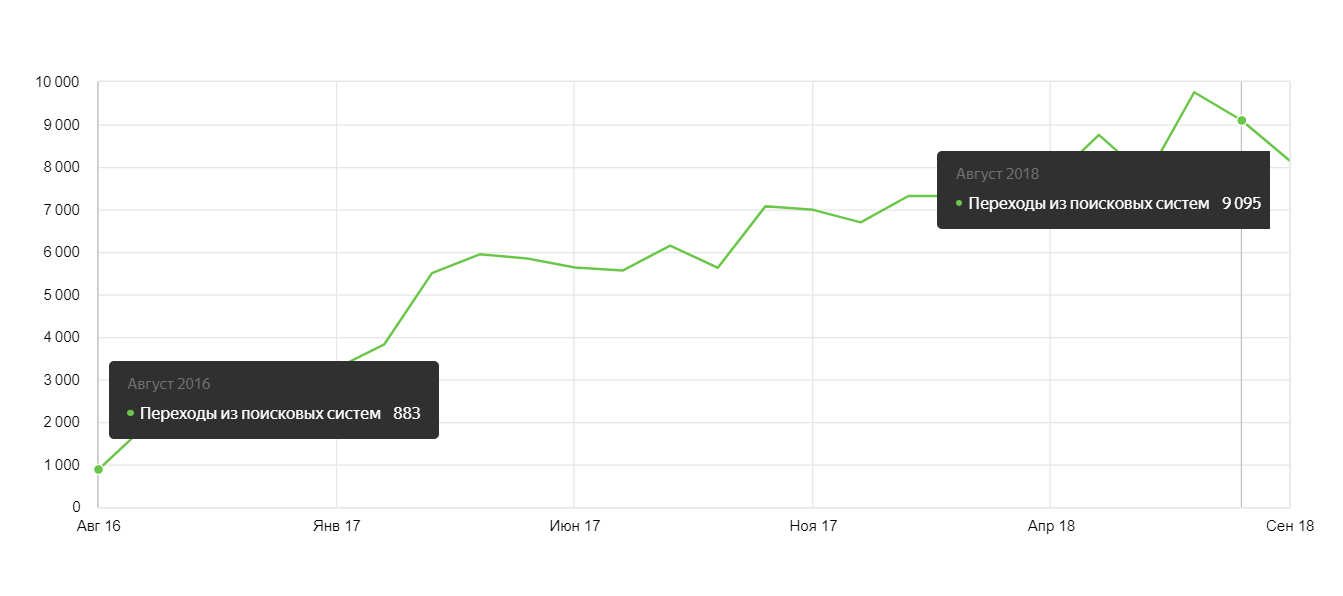Click the Апр 18 x-axis label
The image size is (1343, 596).
click(1050, 526)
